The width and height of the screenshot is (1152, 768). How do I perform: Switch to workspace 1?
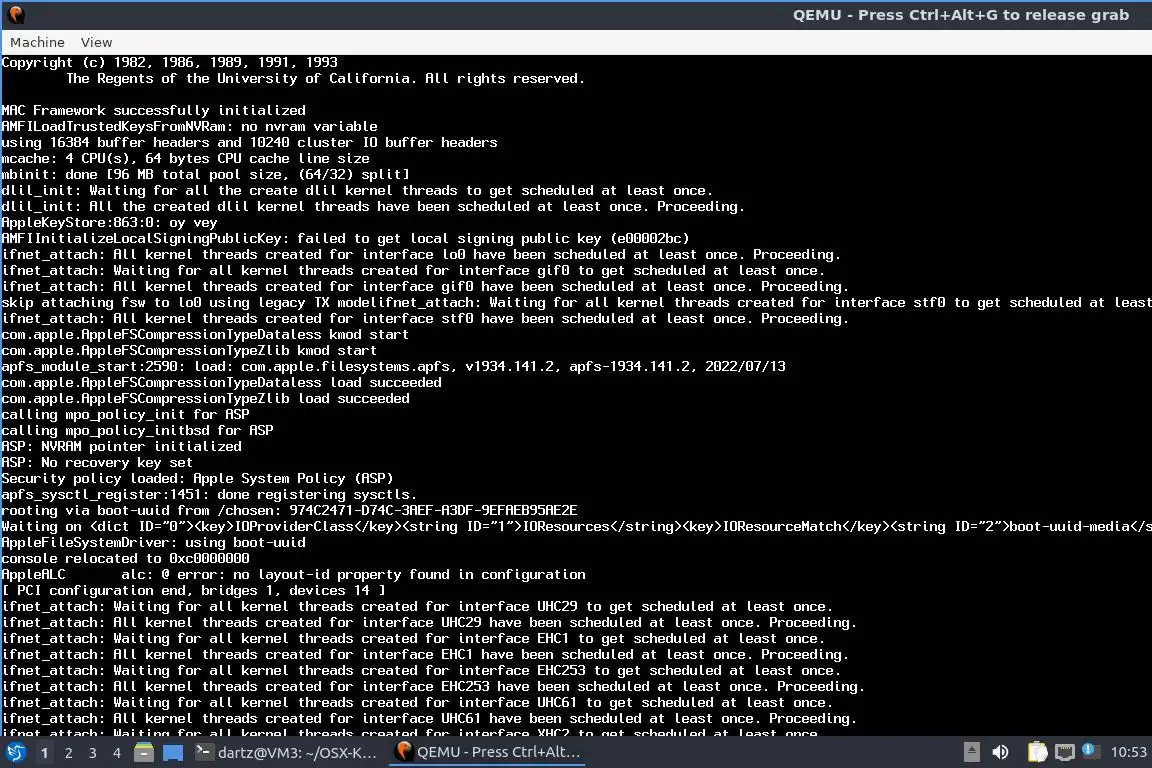click(x=44, y=753)
